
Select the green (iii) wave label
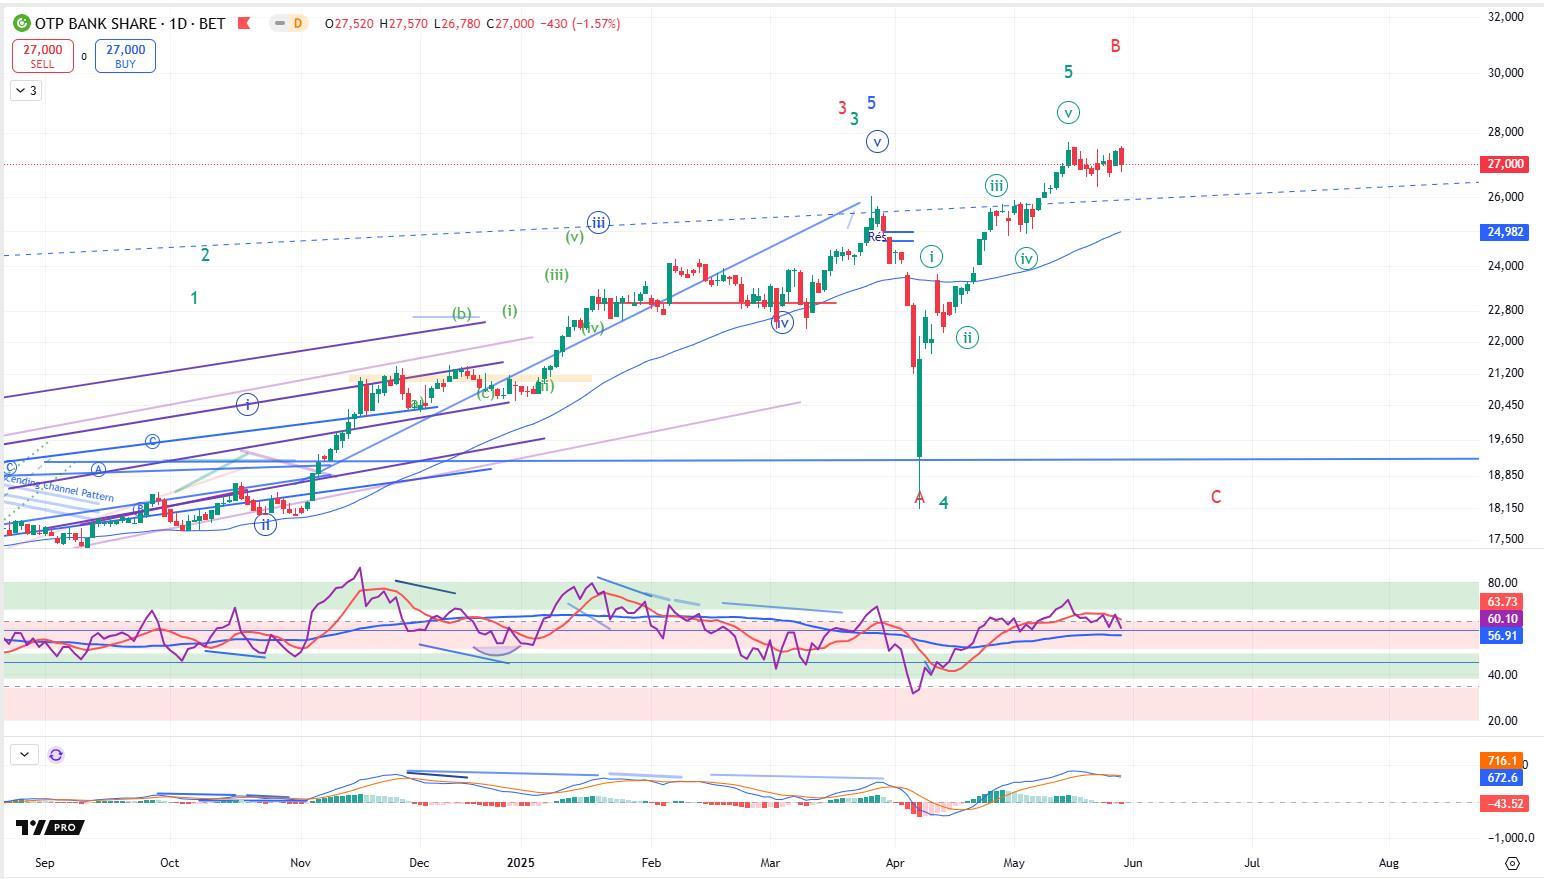pyautogui.click(x=557, y=275)
